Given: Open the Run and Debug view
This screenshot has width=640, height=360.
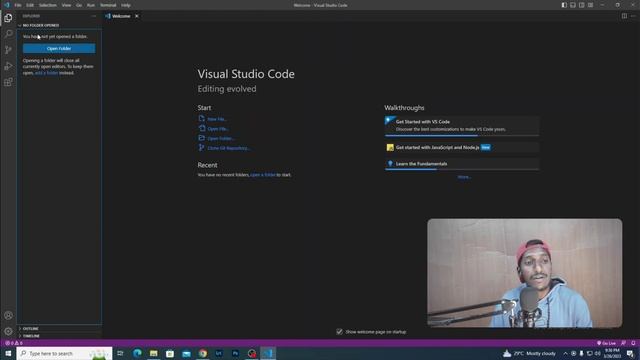Looking at the screenshot, I should tap(8, 66).
